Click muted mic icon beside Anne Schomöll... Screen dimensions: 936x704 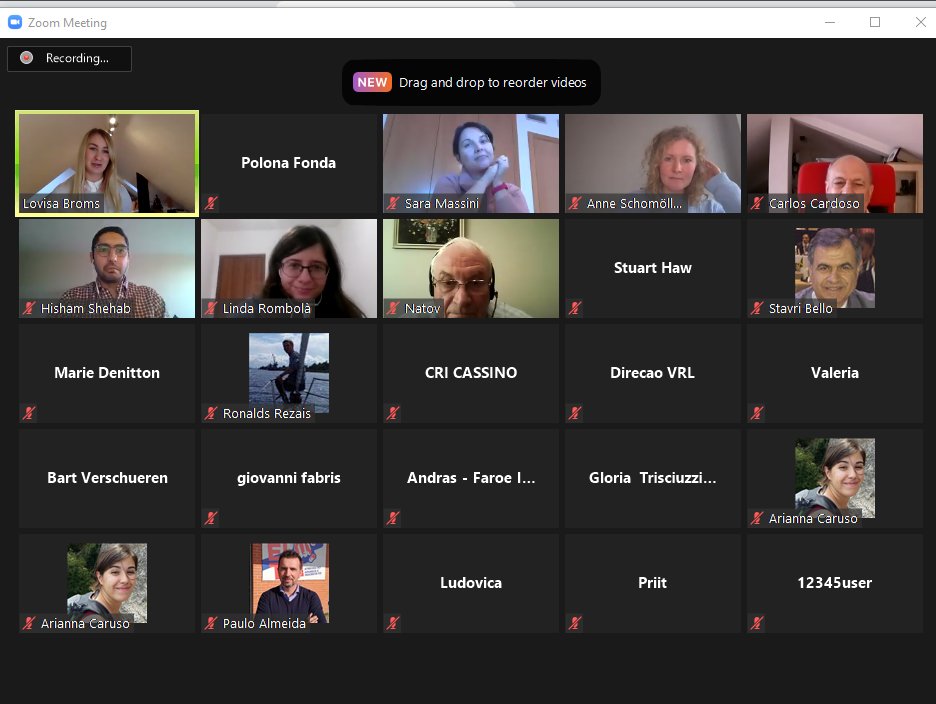(575, 203)
